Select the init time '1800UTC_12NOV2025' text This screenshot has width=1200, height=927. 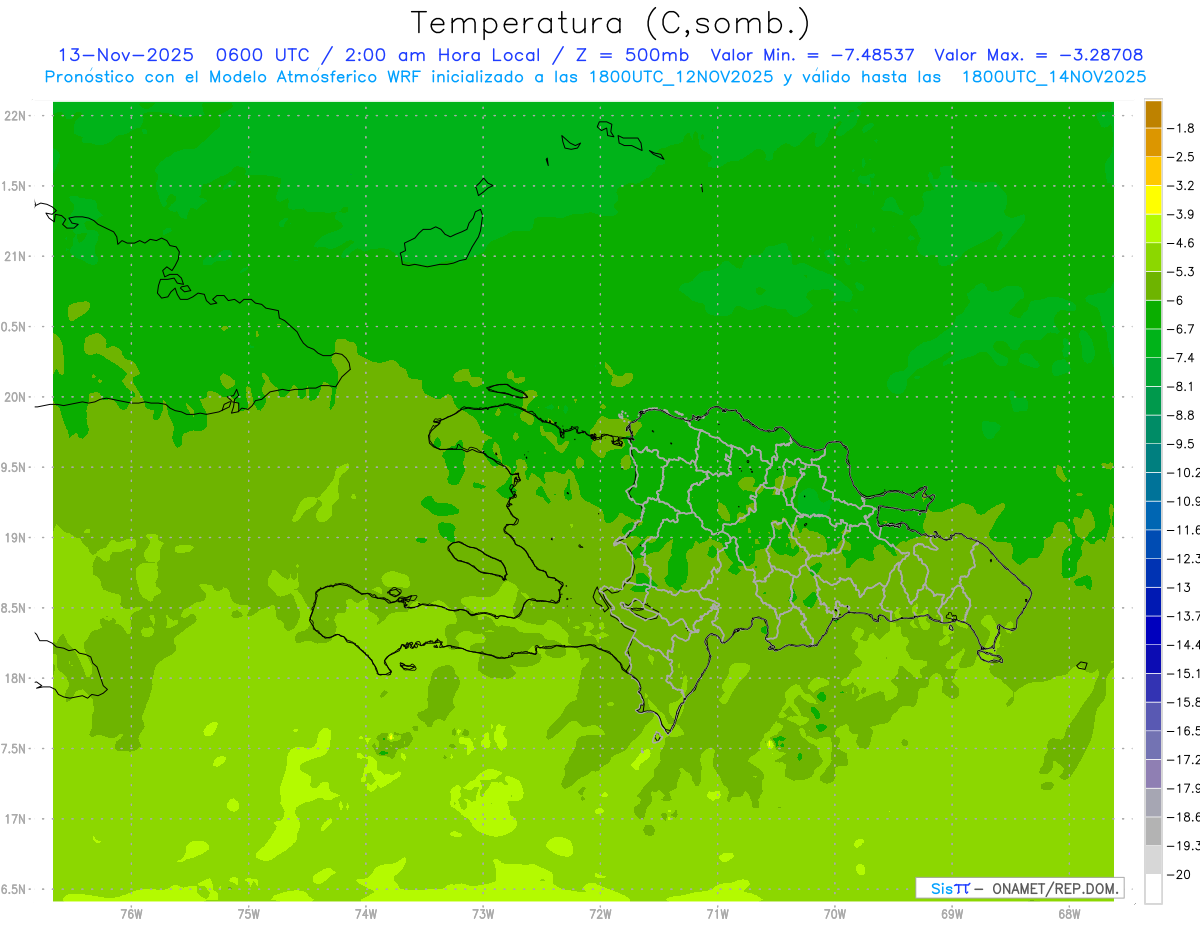coord(677,77)
